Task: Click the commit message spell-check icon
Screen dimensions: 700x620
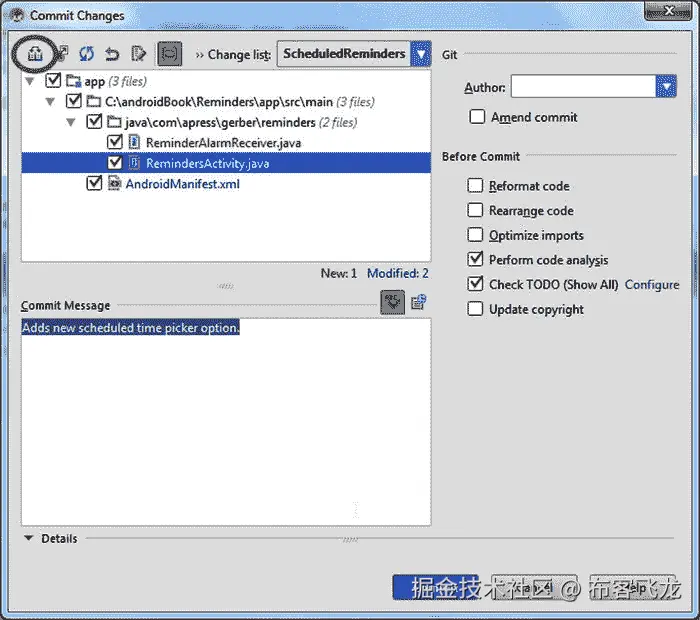Action: click(x=392, y=302)
